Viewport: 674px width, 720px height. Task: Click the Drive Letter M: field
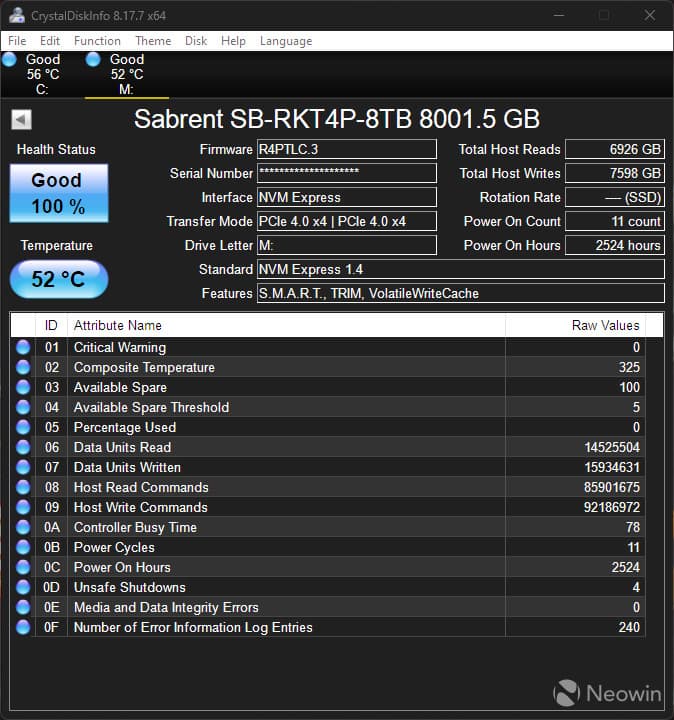[x=347, y=245]
